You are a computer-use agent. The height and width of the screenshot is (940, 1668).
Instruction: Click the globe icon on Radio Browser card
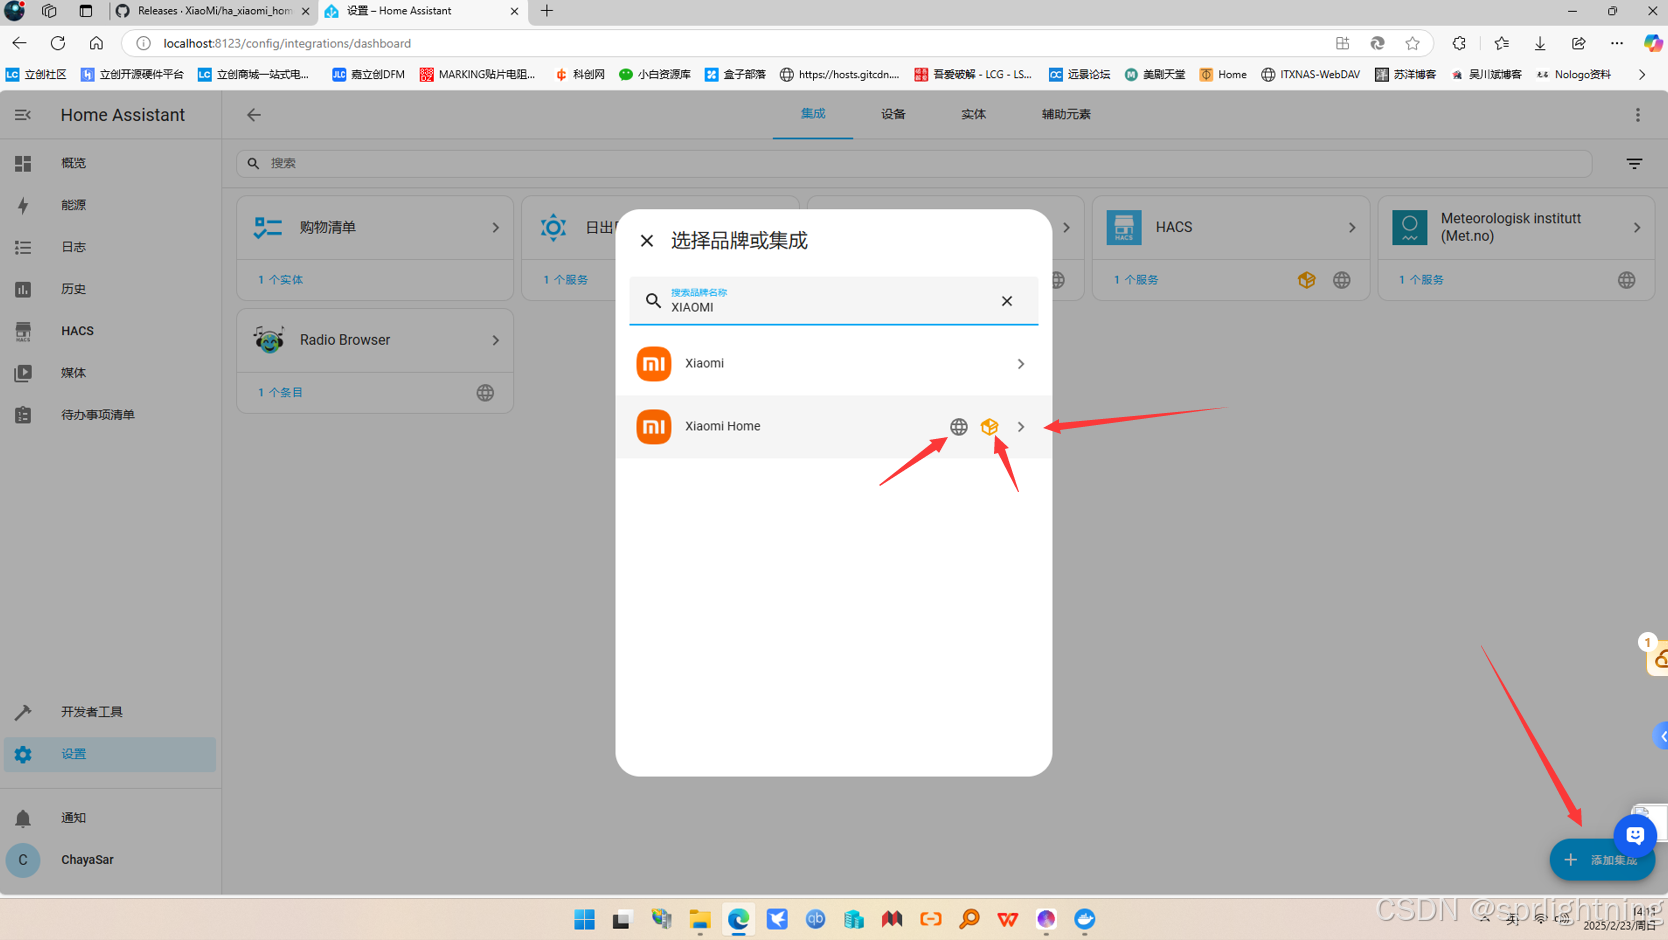coord(485,393)
